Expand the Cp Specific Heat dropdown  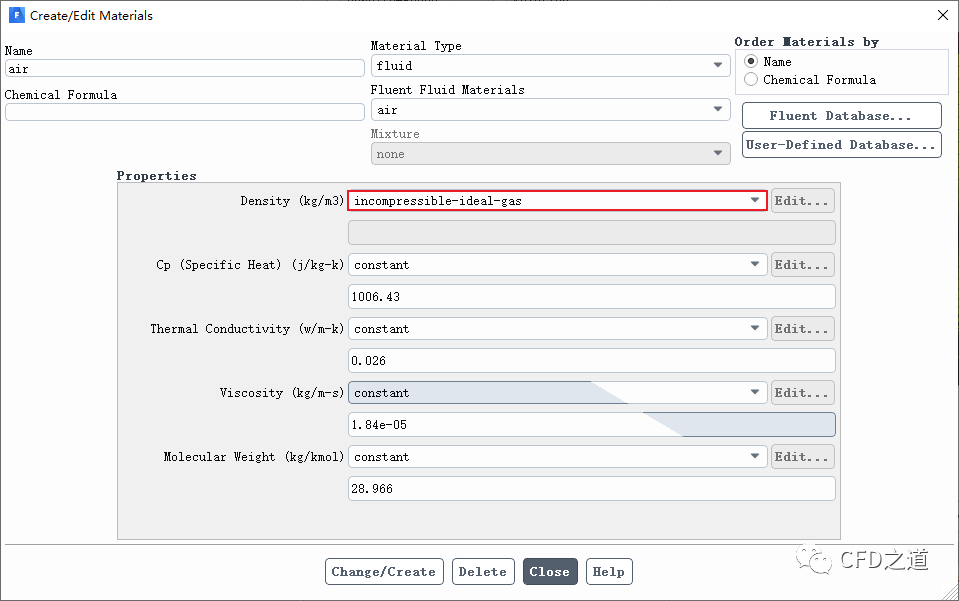tap(557, 265)
